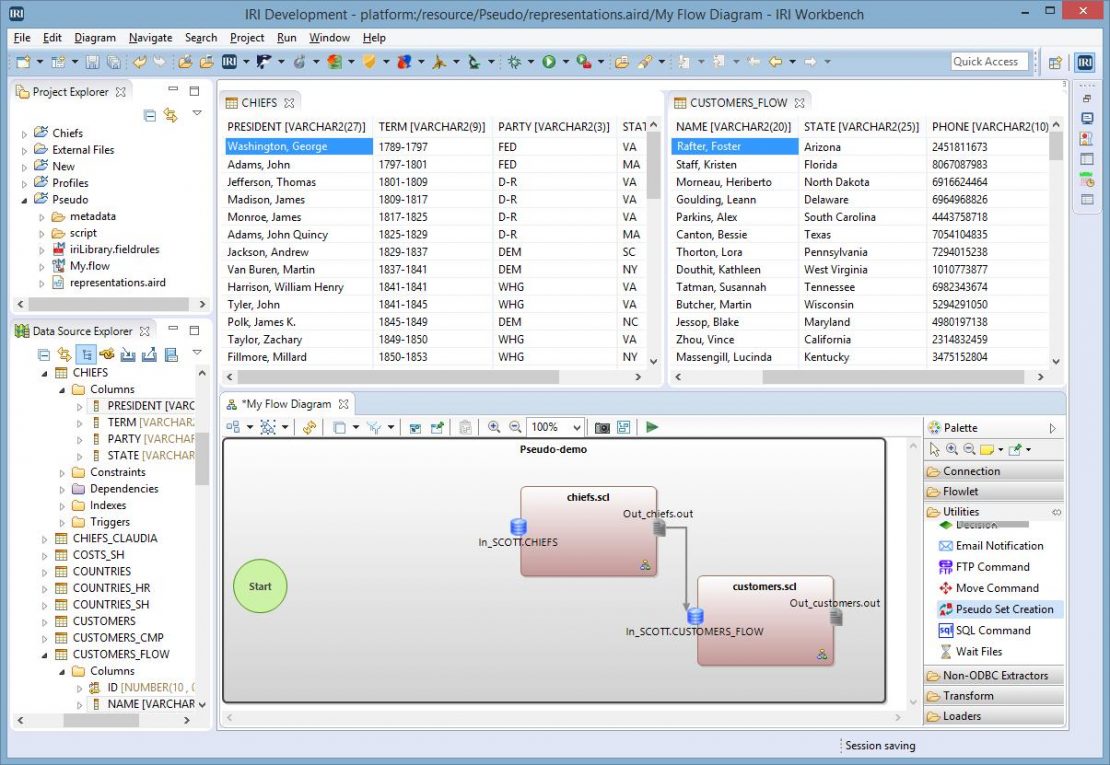Open the Window menu
The height and width of the screenshot is (765, 1110).
[329, 38]
